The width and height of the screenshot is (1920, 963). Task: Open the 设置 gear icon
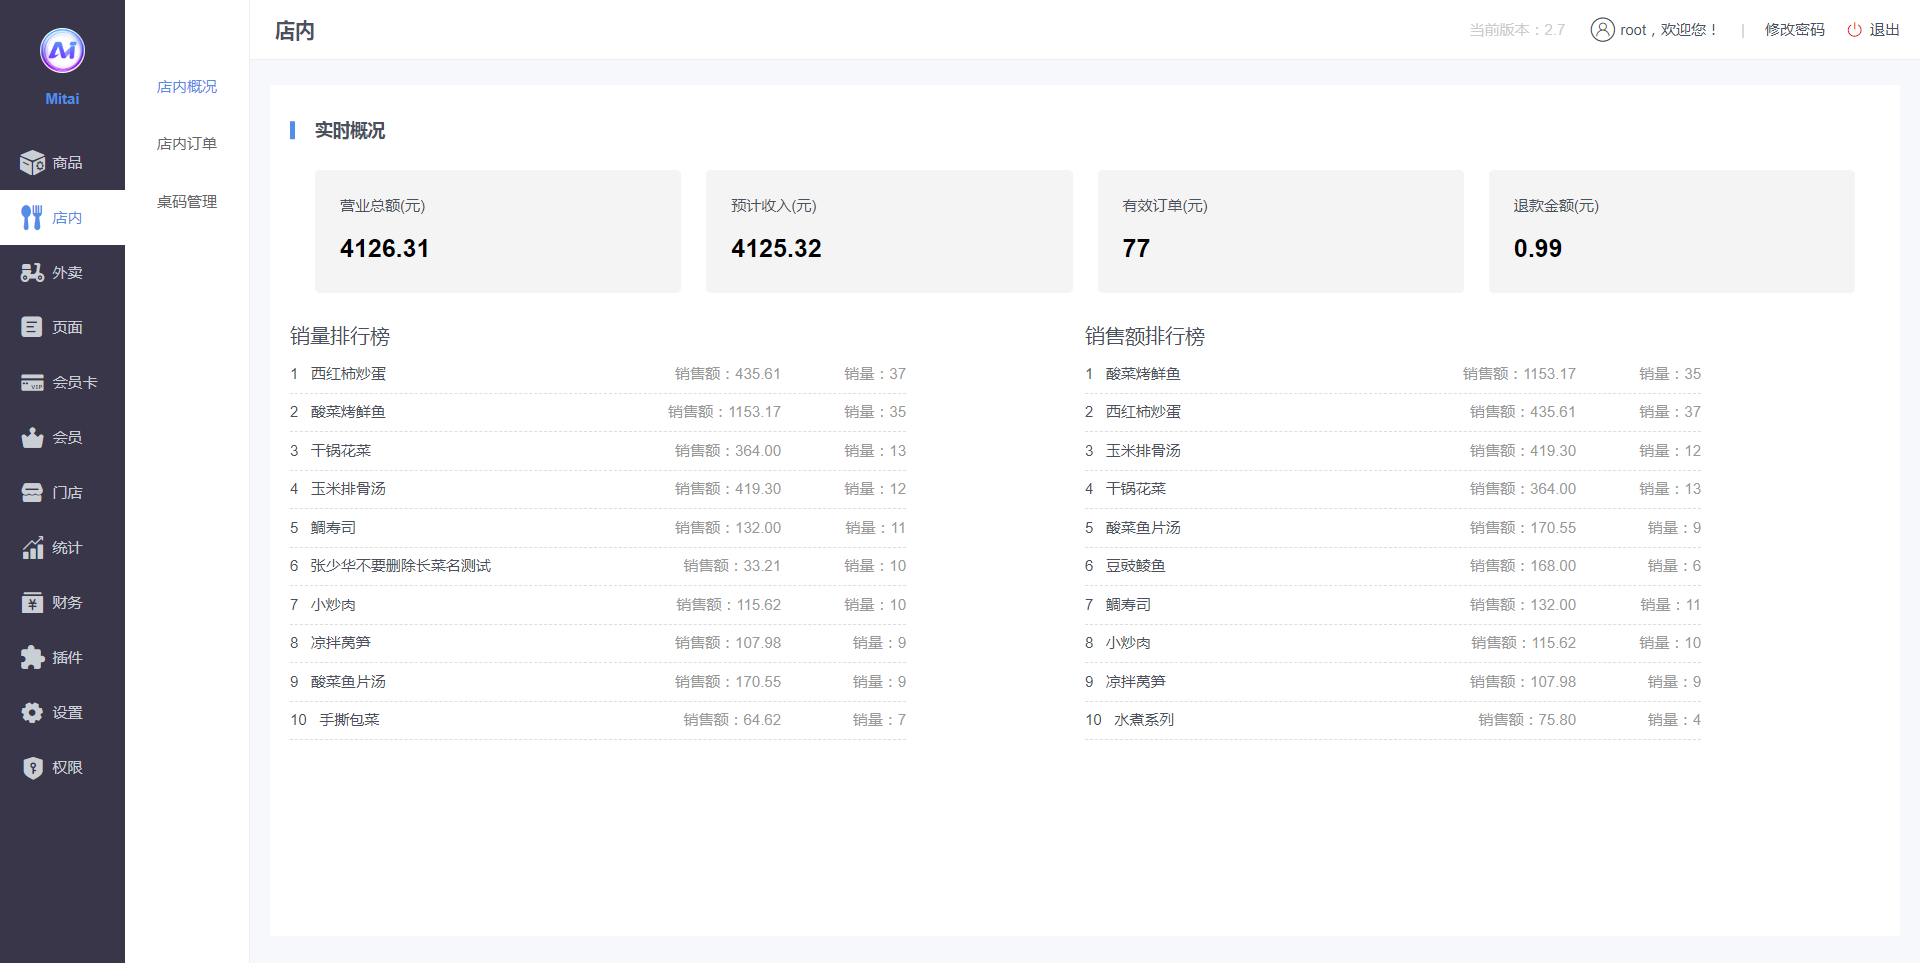tap(32, 712)
